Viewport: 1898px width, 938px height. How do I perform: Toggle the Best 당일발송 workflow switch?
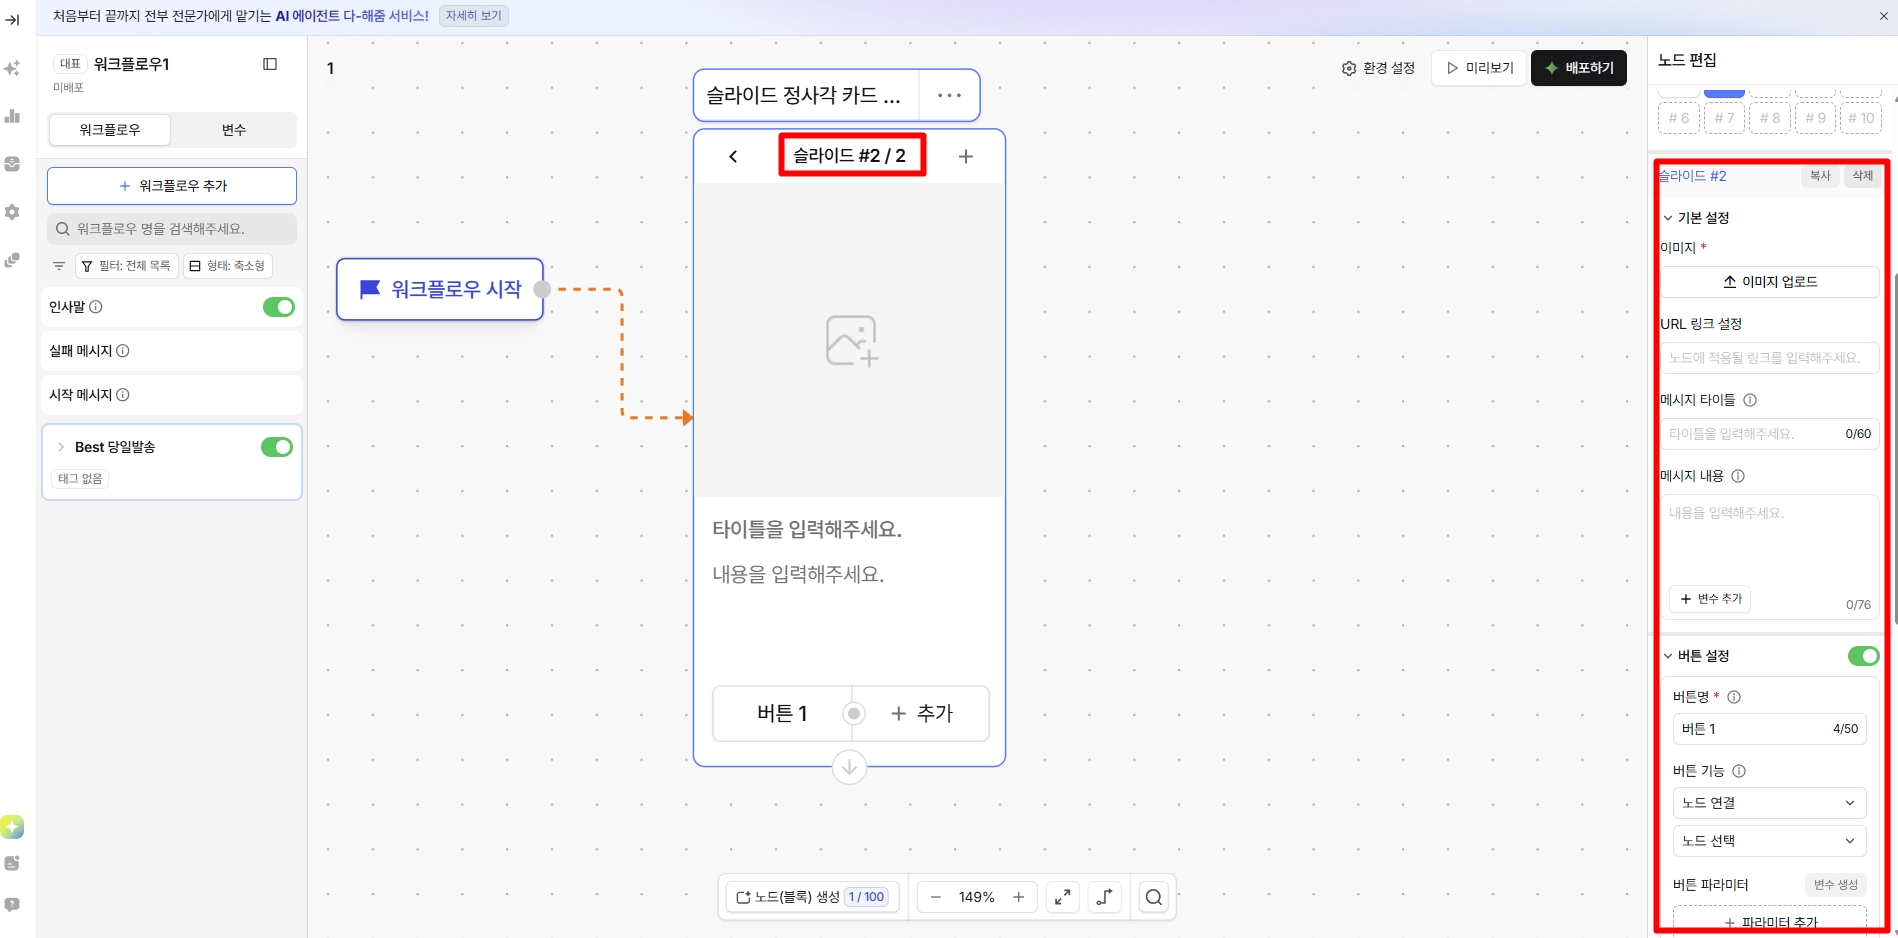277,447
